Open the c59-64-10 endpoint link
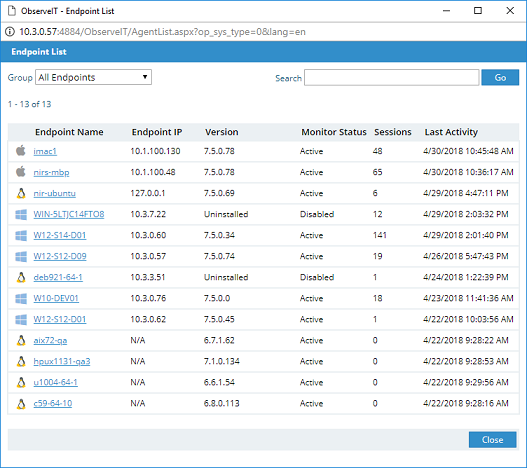Viewport: 527px width, 468px height. (x=53, y=403)
